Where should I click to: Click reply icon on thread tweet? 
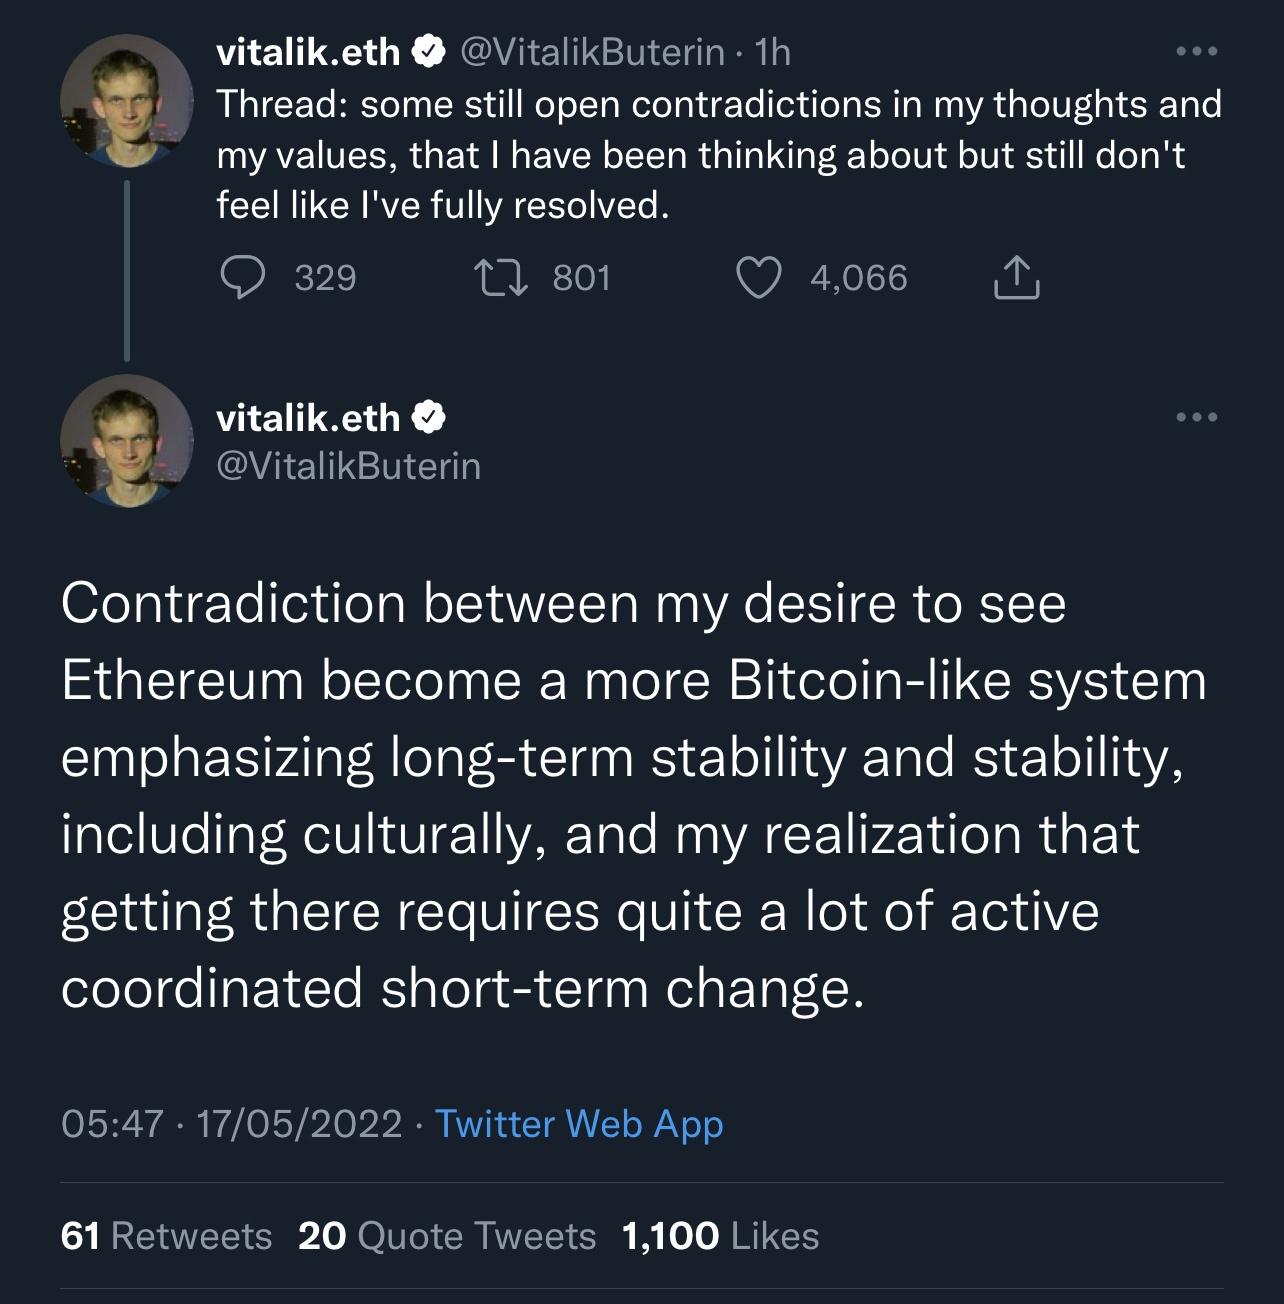(x=242, y=277)
